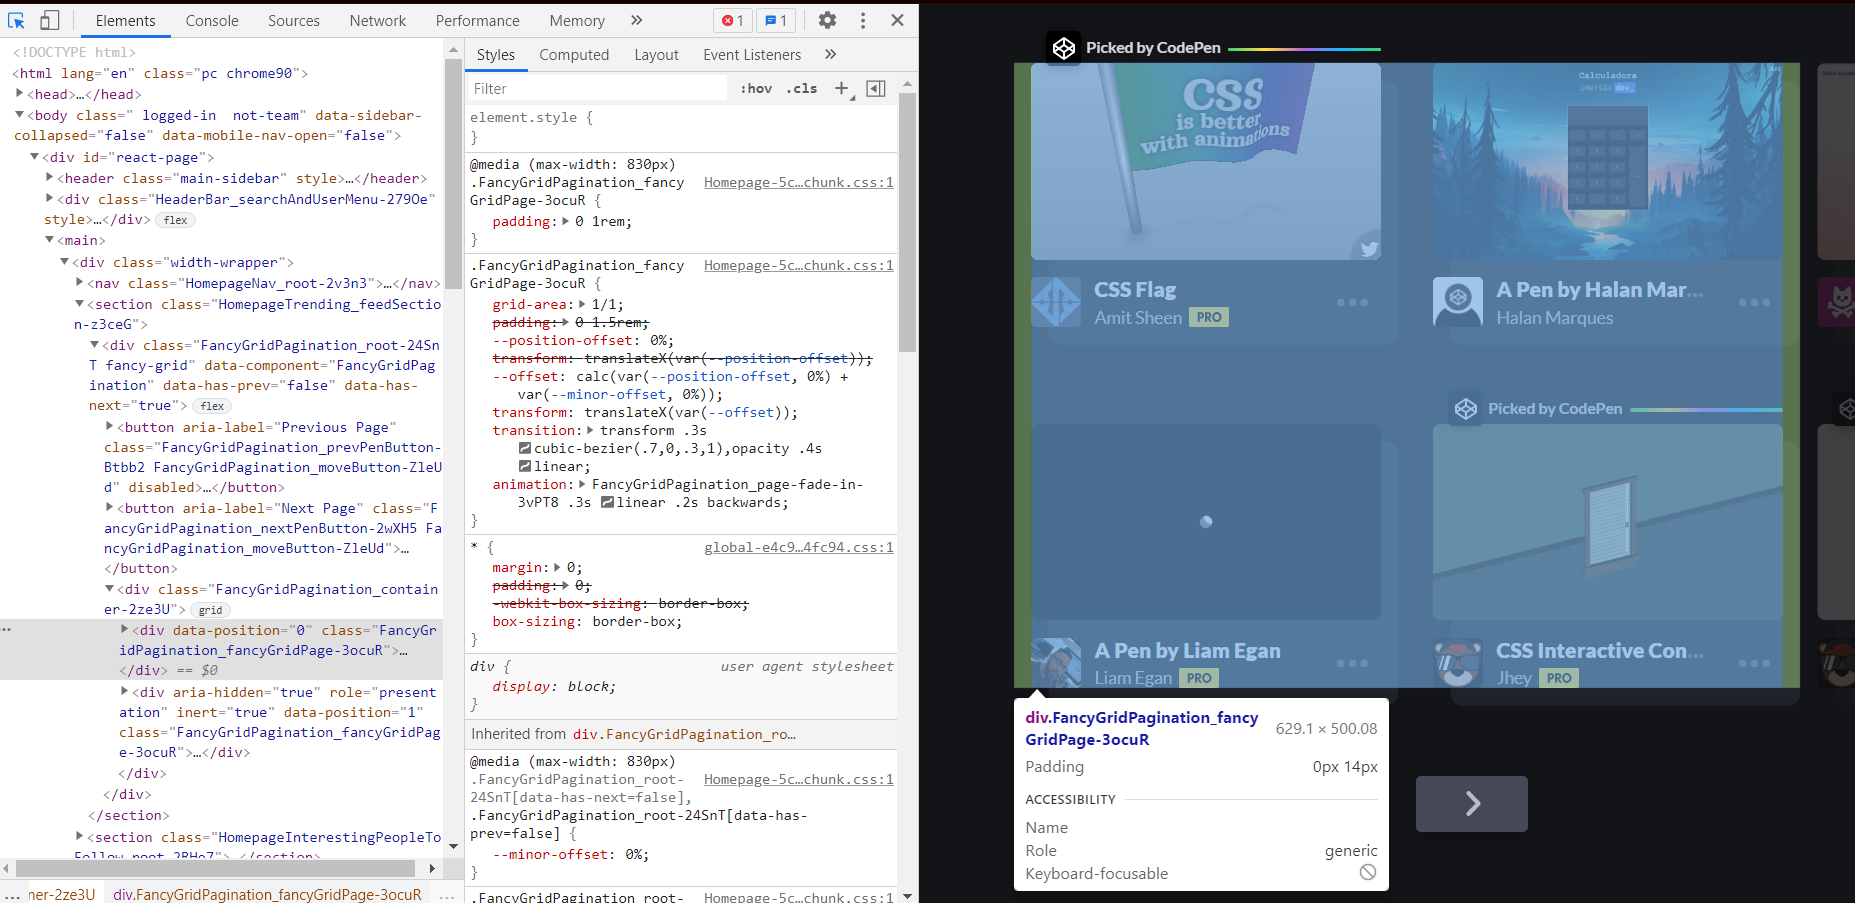
Task: Collapse the div id react-page node
Action: pyautogui.click(x=34, y=157)
